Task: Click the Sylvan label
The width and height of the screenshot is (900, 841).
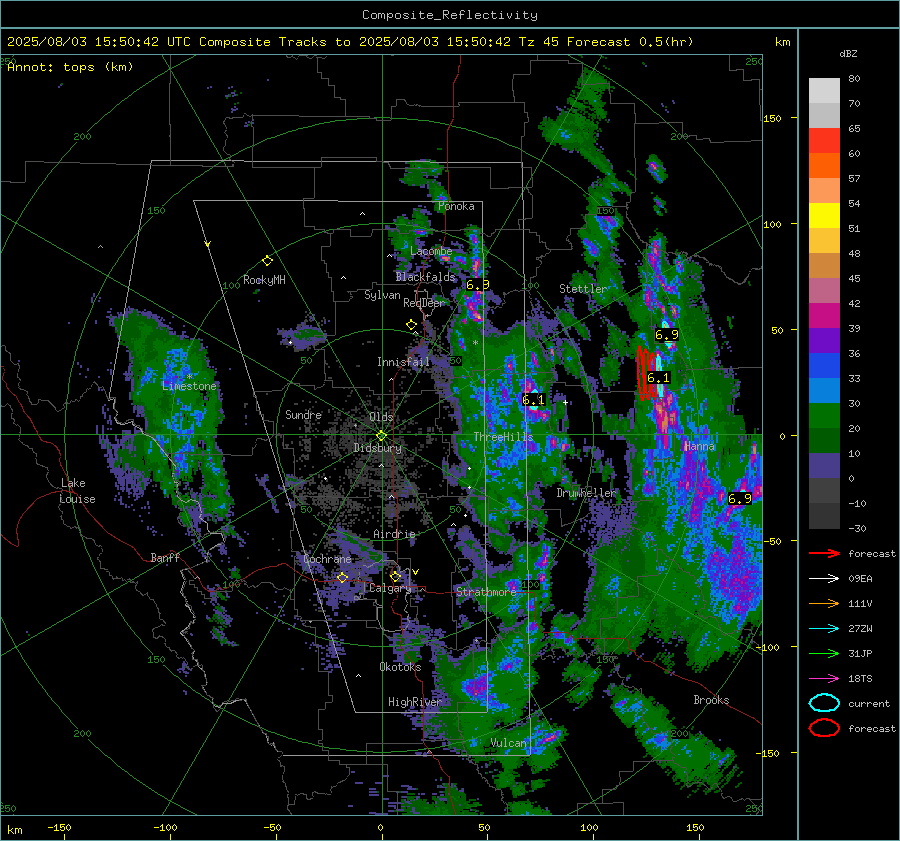Action: coord(382,295)
